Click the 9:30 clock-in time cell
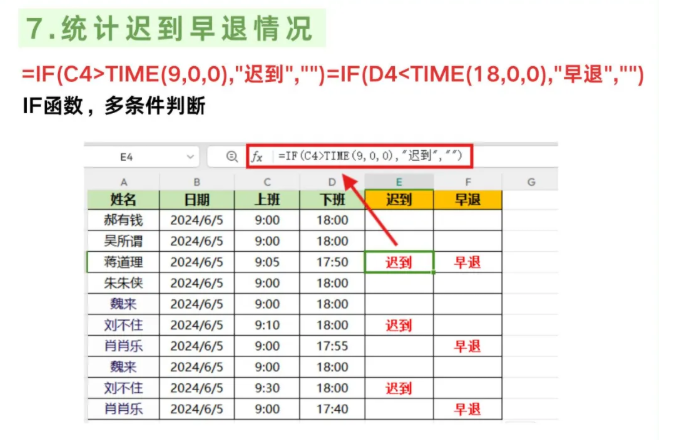Image resolution: width=676 pixels, height=440 pixels. [x=267, y=388]
